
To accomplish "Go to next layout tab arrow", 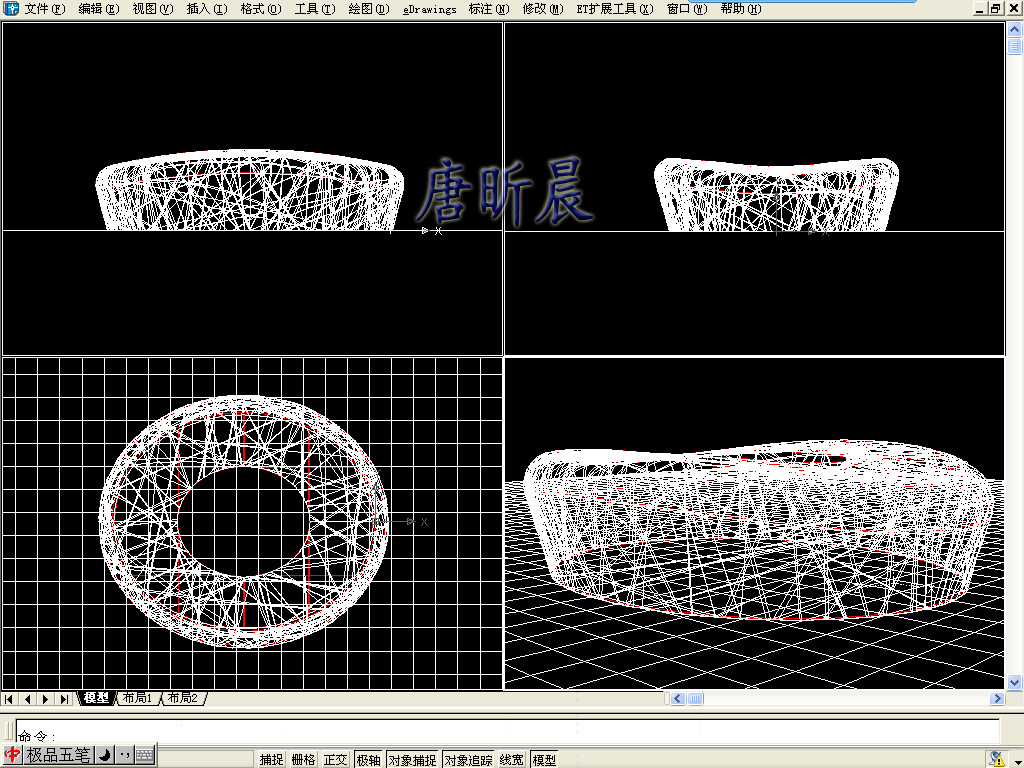I will tap(46, 699).
